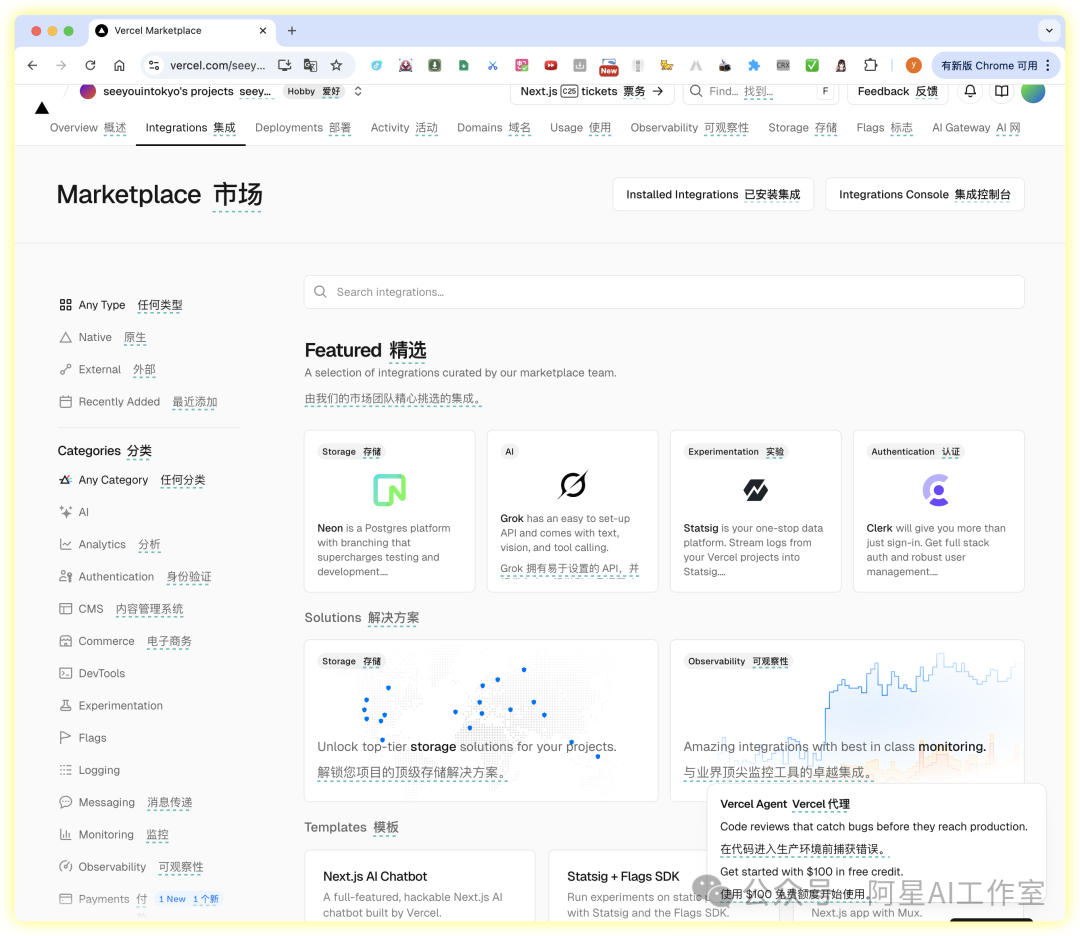Click the Next.js tickets banner link
The height and width of the screenshot is (936, 1080).
[592, 91]
